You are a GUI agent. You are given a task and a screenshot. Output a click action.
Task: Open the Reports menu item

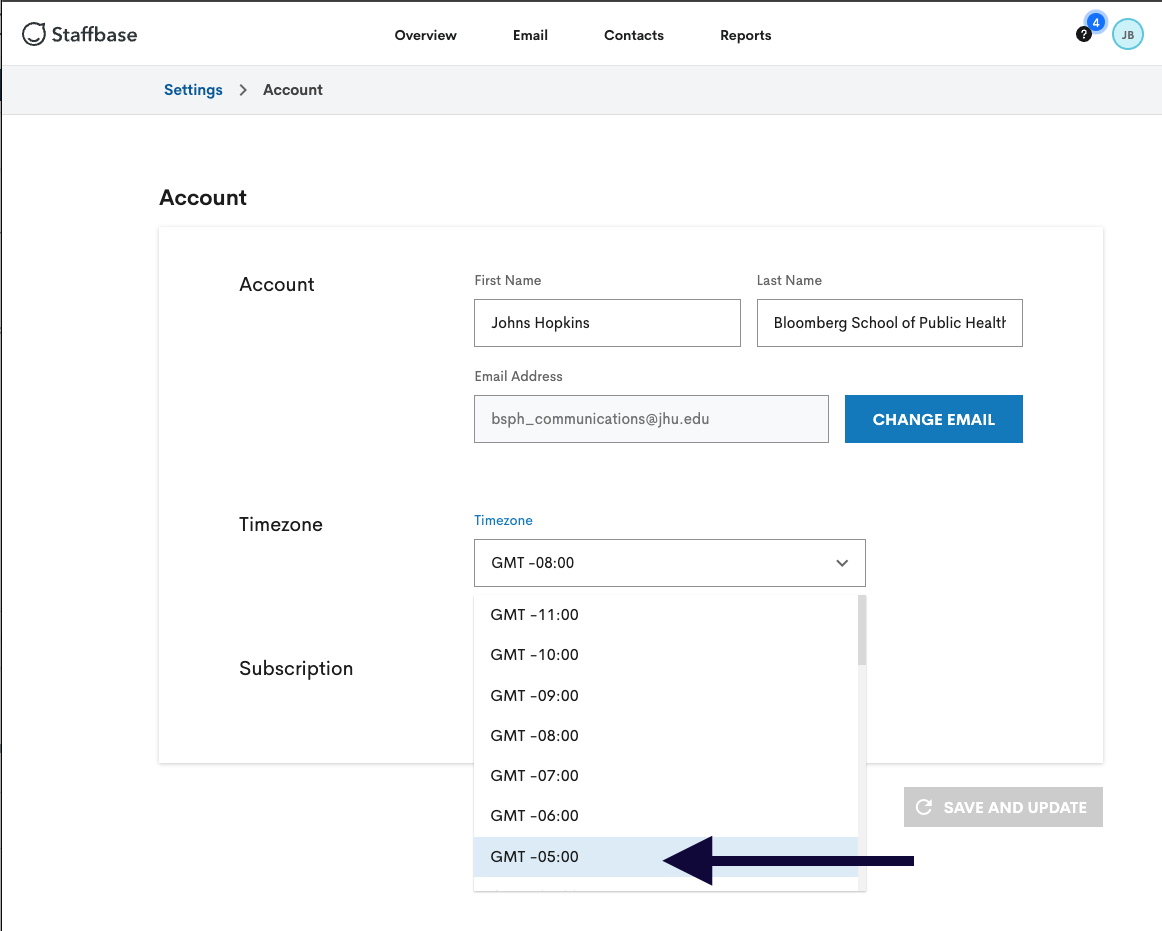click(x=746, y=35)
